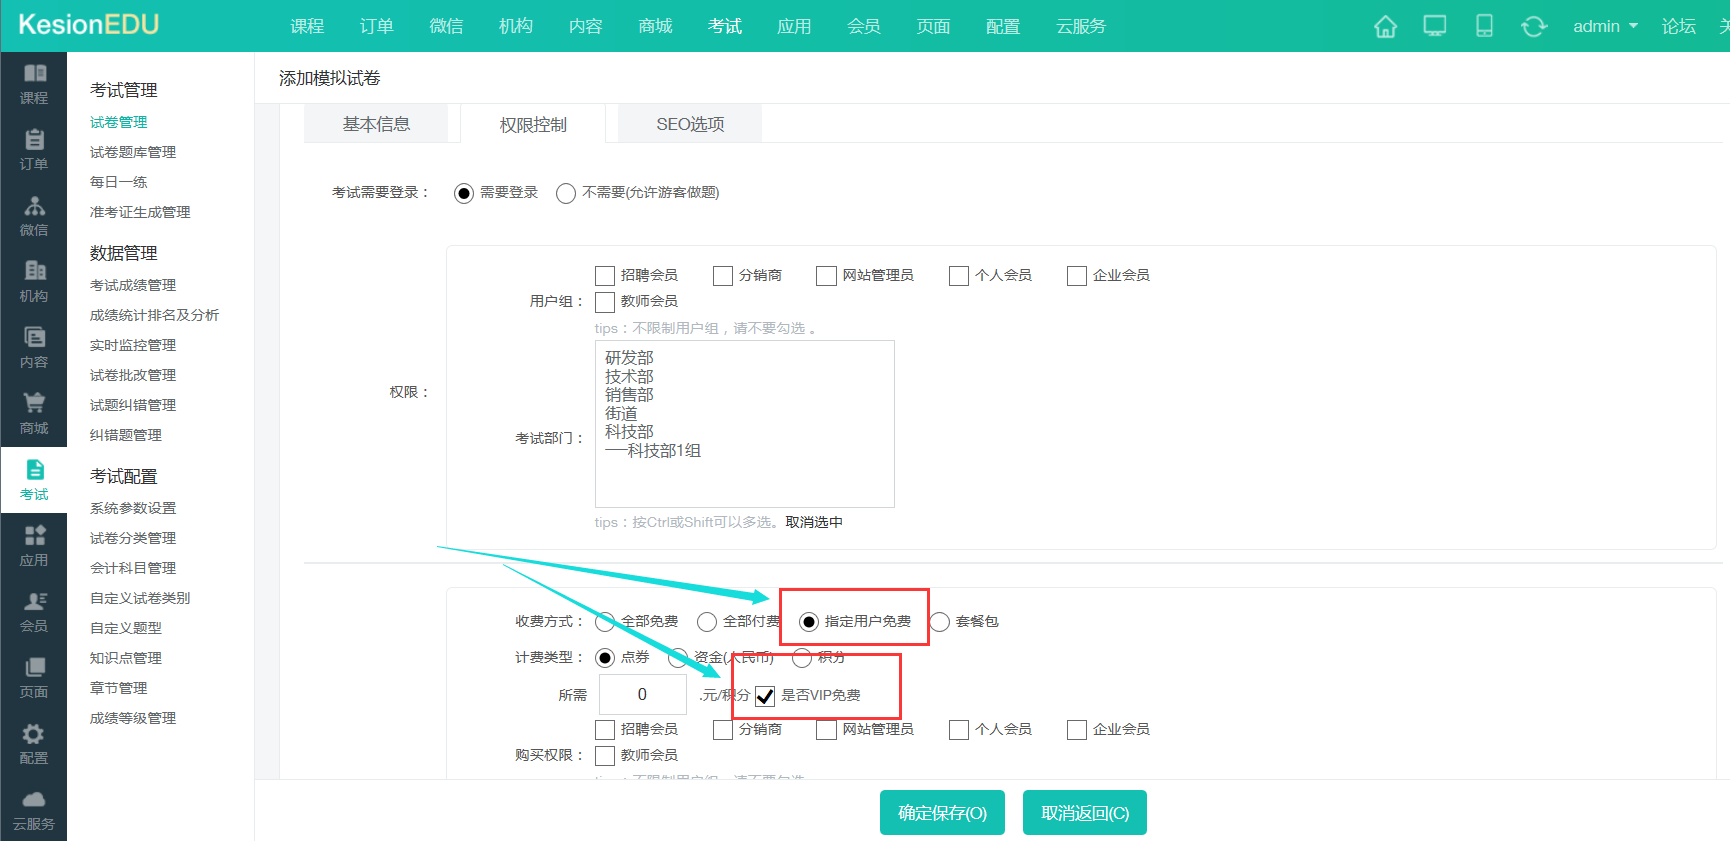
Task: Open 微信 sidebar icon
Action: pos(34,216)
